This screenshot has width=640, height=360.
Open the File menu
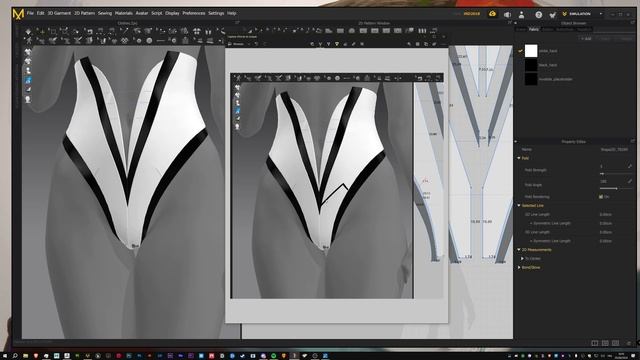tap(30, 13)
